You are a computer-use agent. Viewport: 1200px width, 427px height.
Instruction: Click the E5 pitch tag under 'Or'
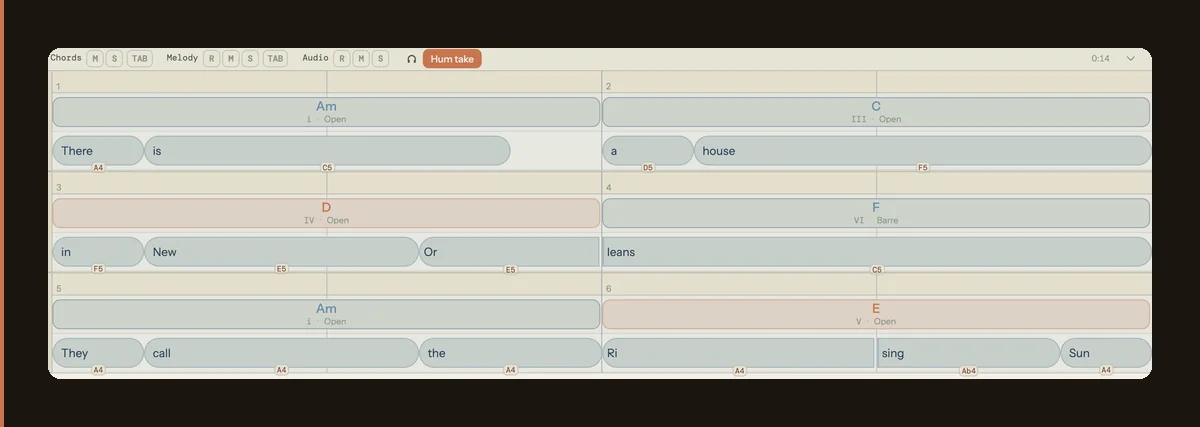tap(510, 269)
